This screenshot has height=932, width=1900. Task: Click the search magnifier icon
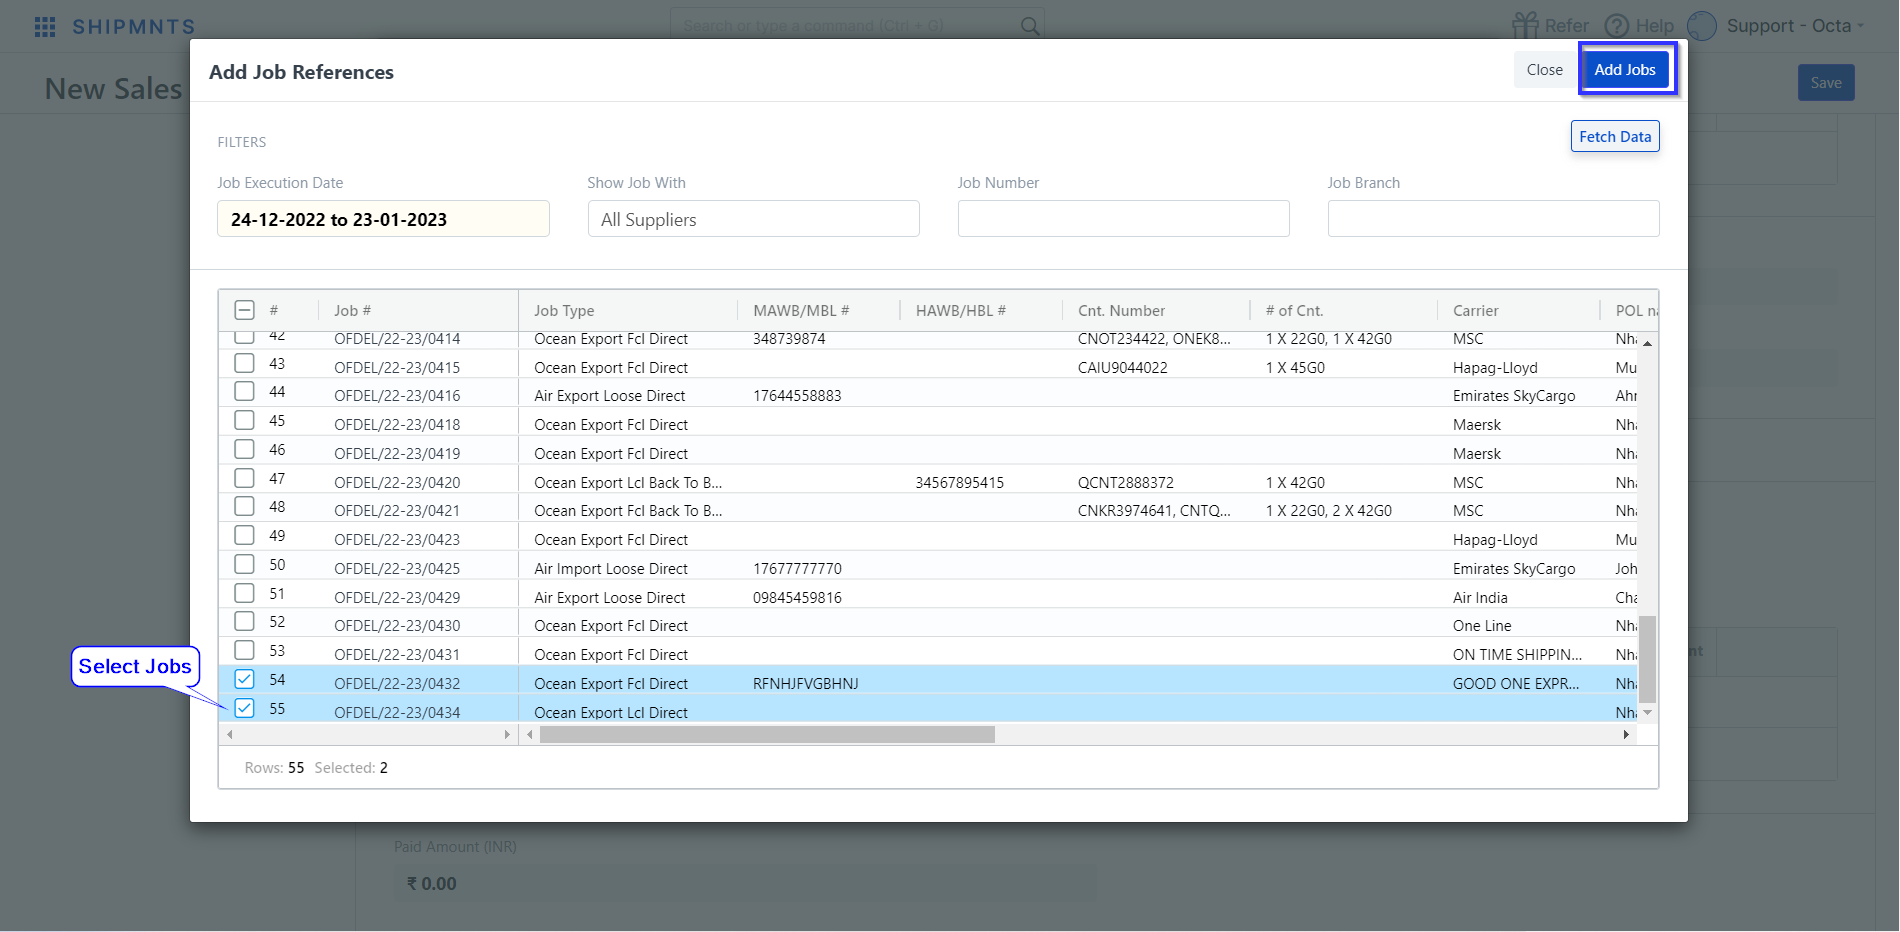(x=1029, y=26)
